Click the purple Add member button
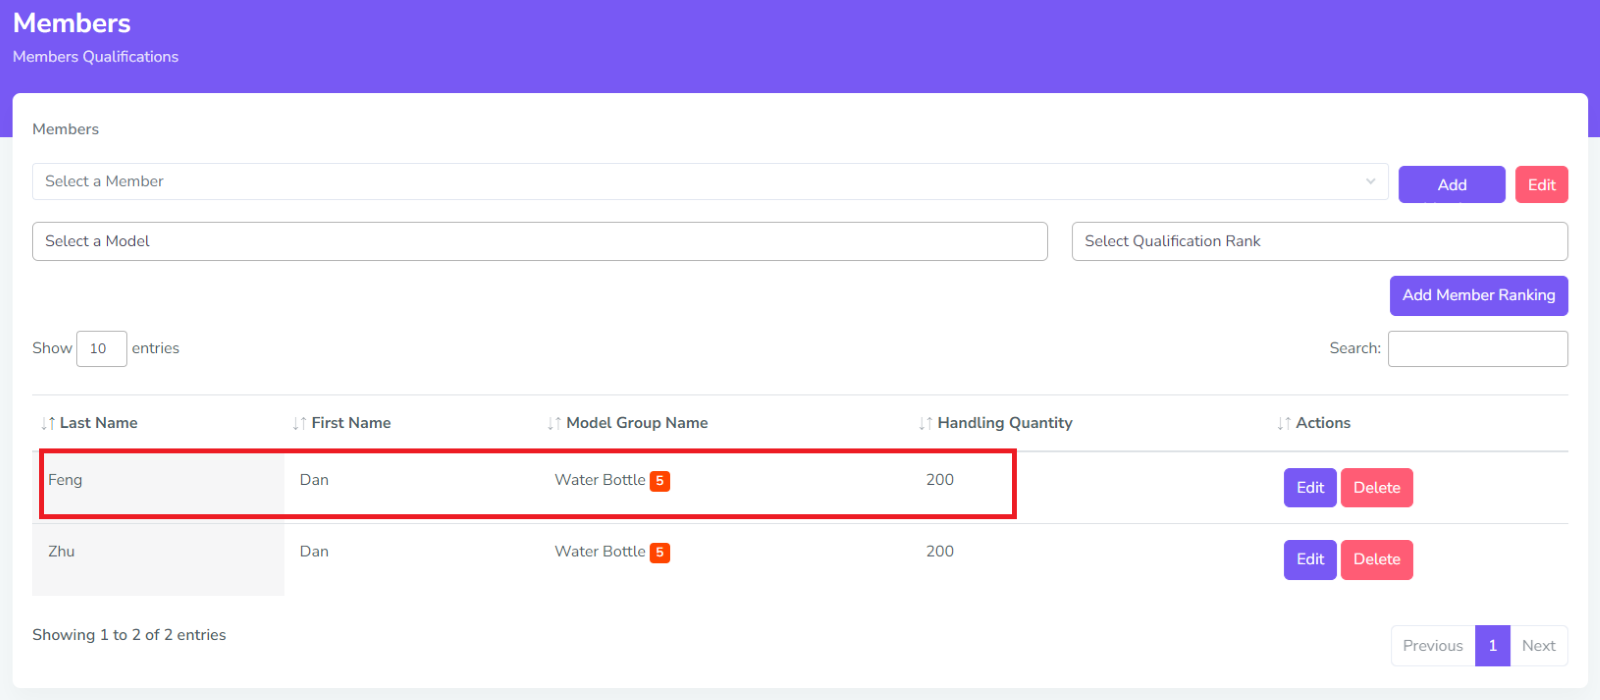 (x=1451, y=185)
